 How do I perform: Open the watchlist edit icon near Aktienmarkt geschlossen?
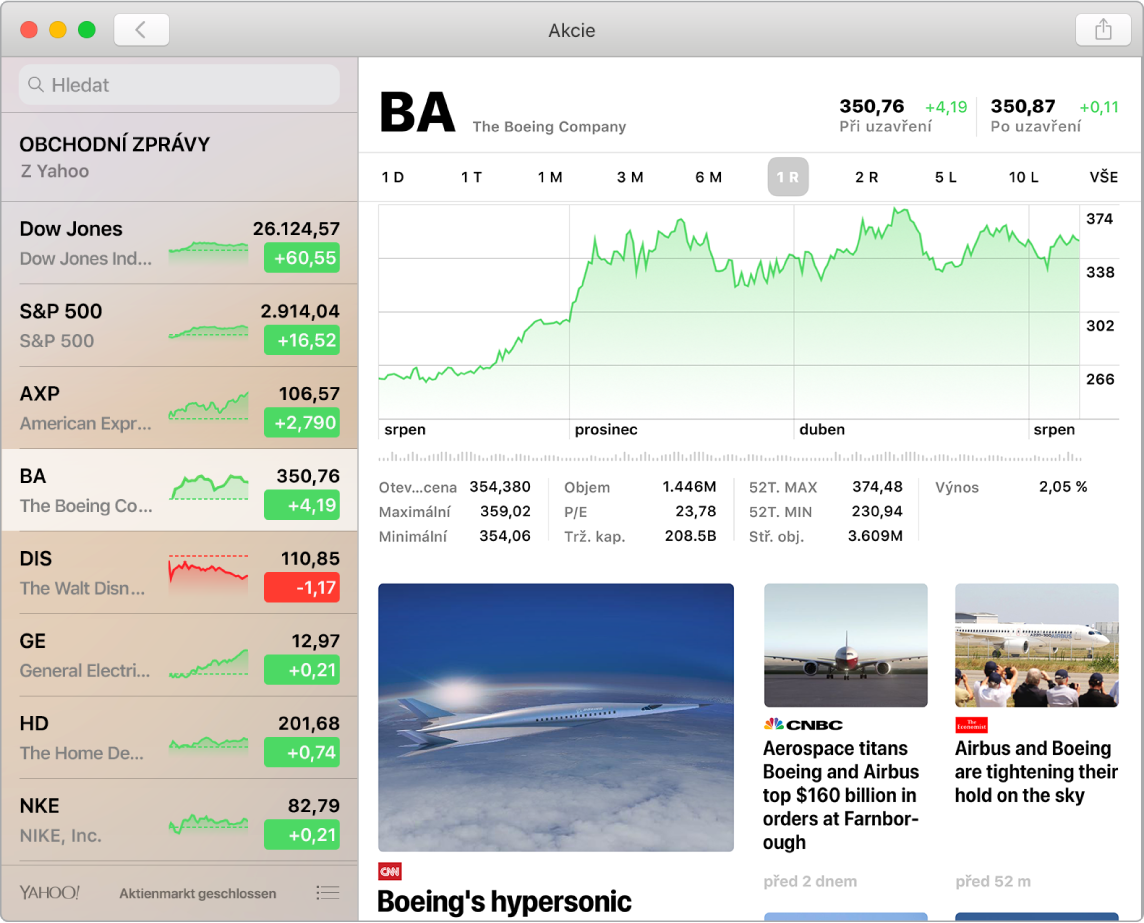[x=328, y=893]
